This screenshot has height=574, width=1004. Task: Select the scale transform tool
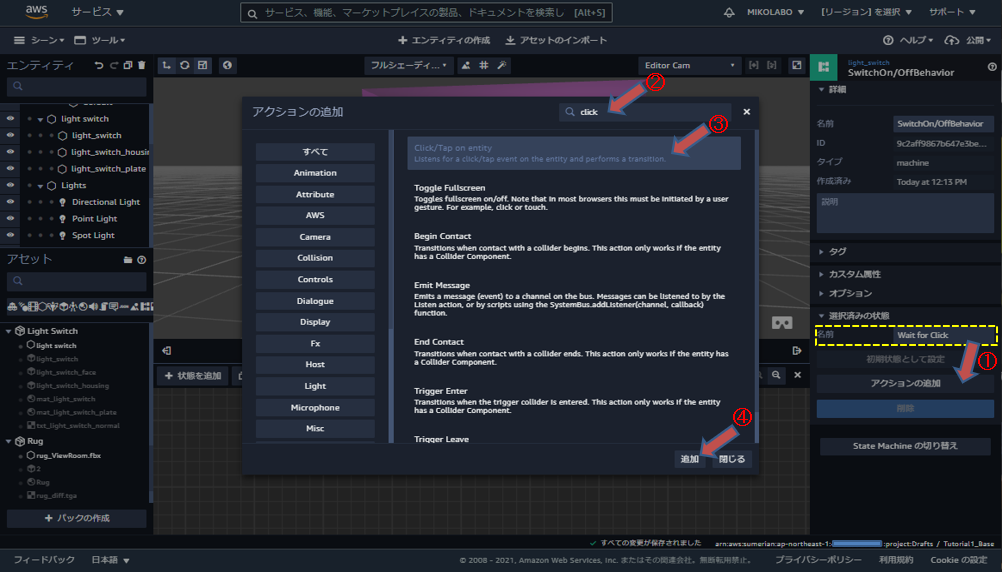[x=202, y=65]
